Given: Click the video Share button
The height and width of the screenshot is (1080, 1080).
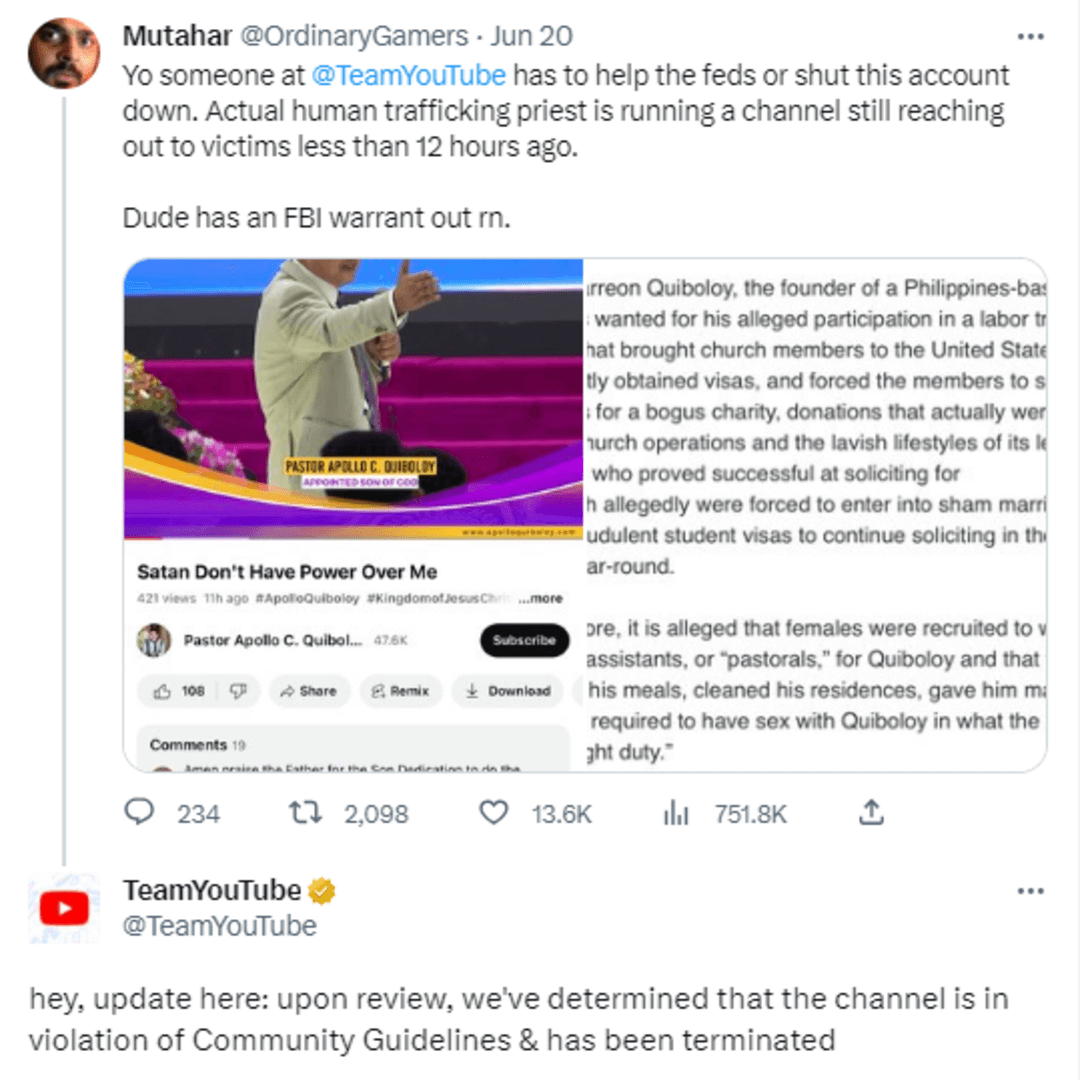Looking at the screenshot, I should (x=308, y=690).
